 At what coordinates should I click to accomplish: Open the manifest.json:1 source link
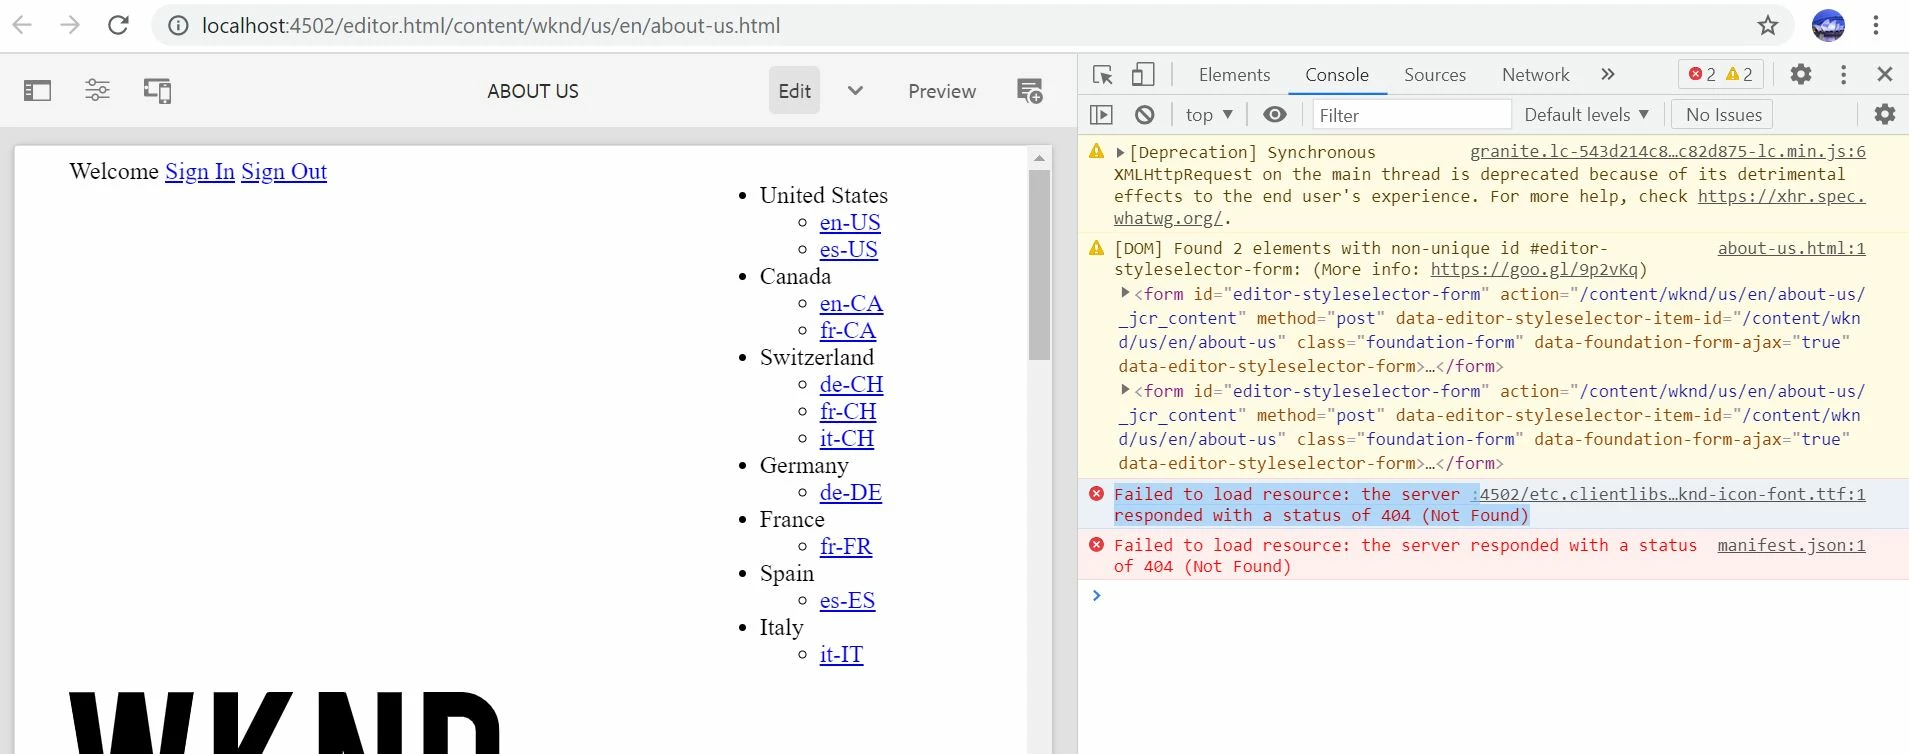pos(1791,545)
